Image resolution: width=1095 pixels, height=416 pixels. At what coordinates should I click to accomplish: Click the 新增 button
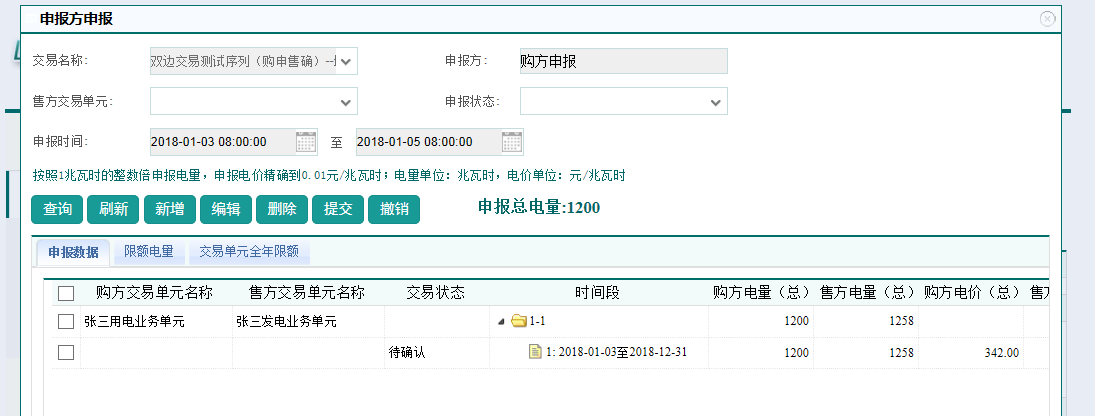170,209
